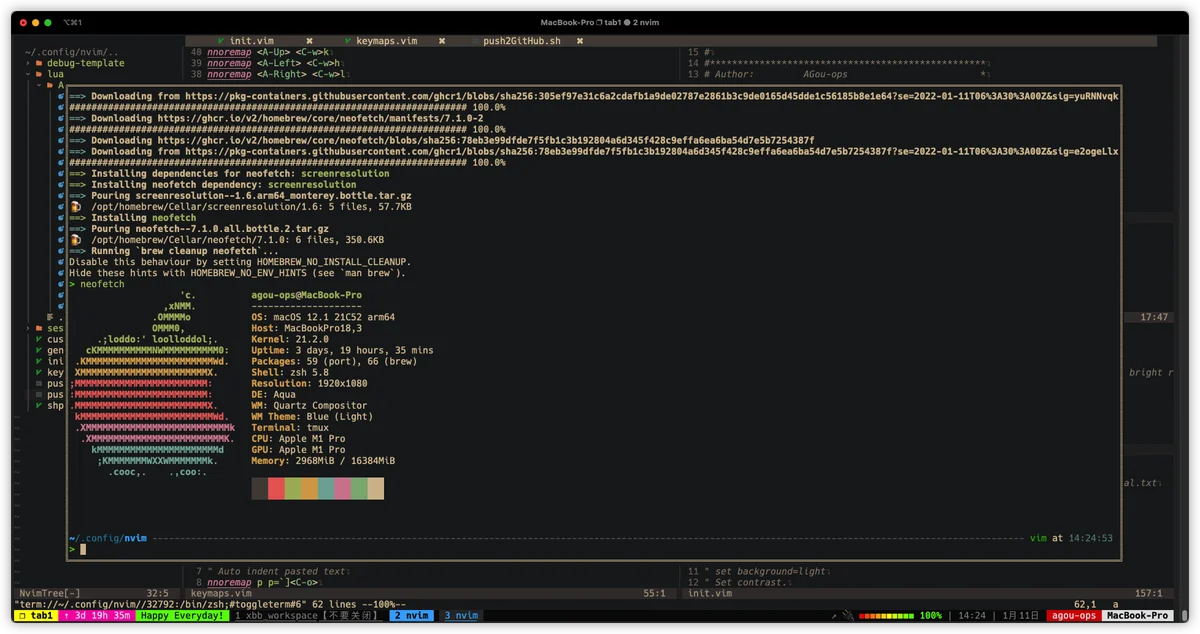The width and height of the screenshot is (1200, 634).
Task: Click the Vim icon on init.vim tab
Action: pyautogui.click(x=221, y=41)
